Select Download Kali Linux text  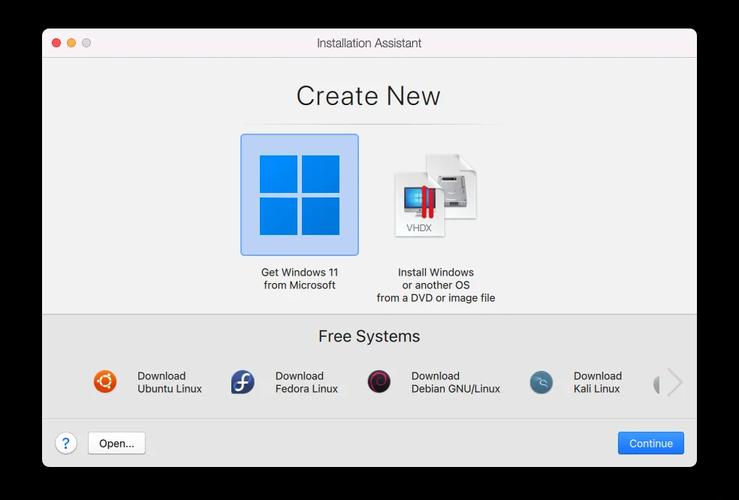[597, 383]
